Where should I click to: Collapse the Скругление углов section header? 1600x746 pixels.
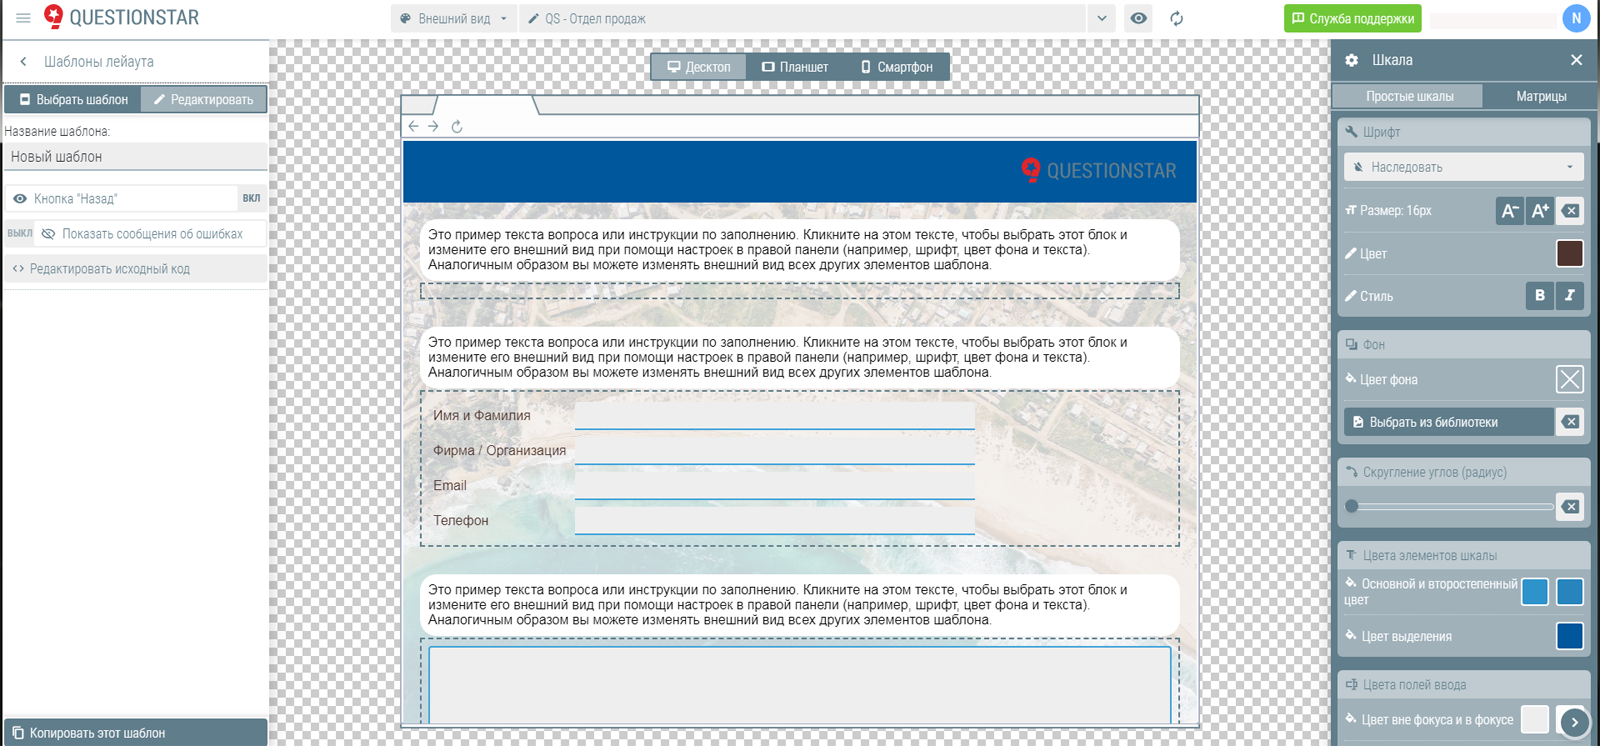[1464, 472]
